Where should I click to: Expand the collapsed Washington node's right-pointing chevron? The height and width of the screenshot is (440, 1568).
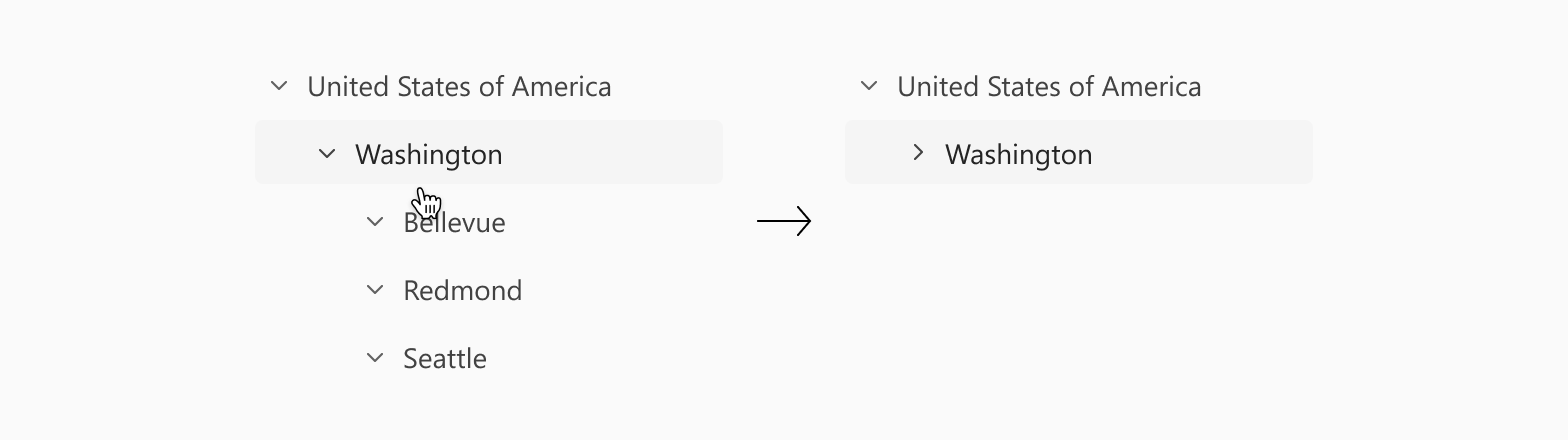click(x=918, y=153)
